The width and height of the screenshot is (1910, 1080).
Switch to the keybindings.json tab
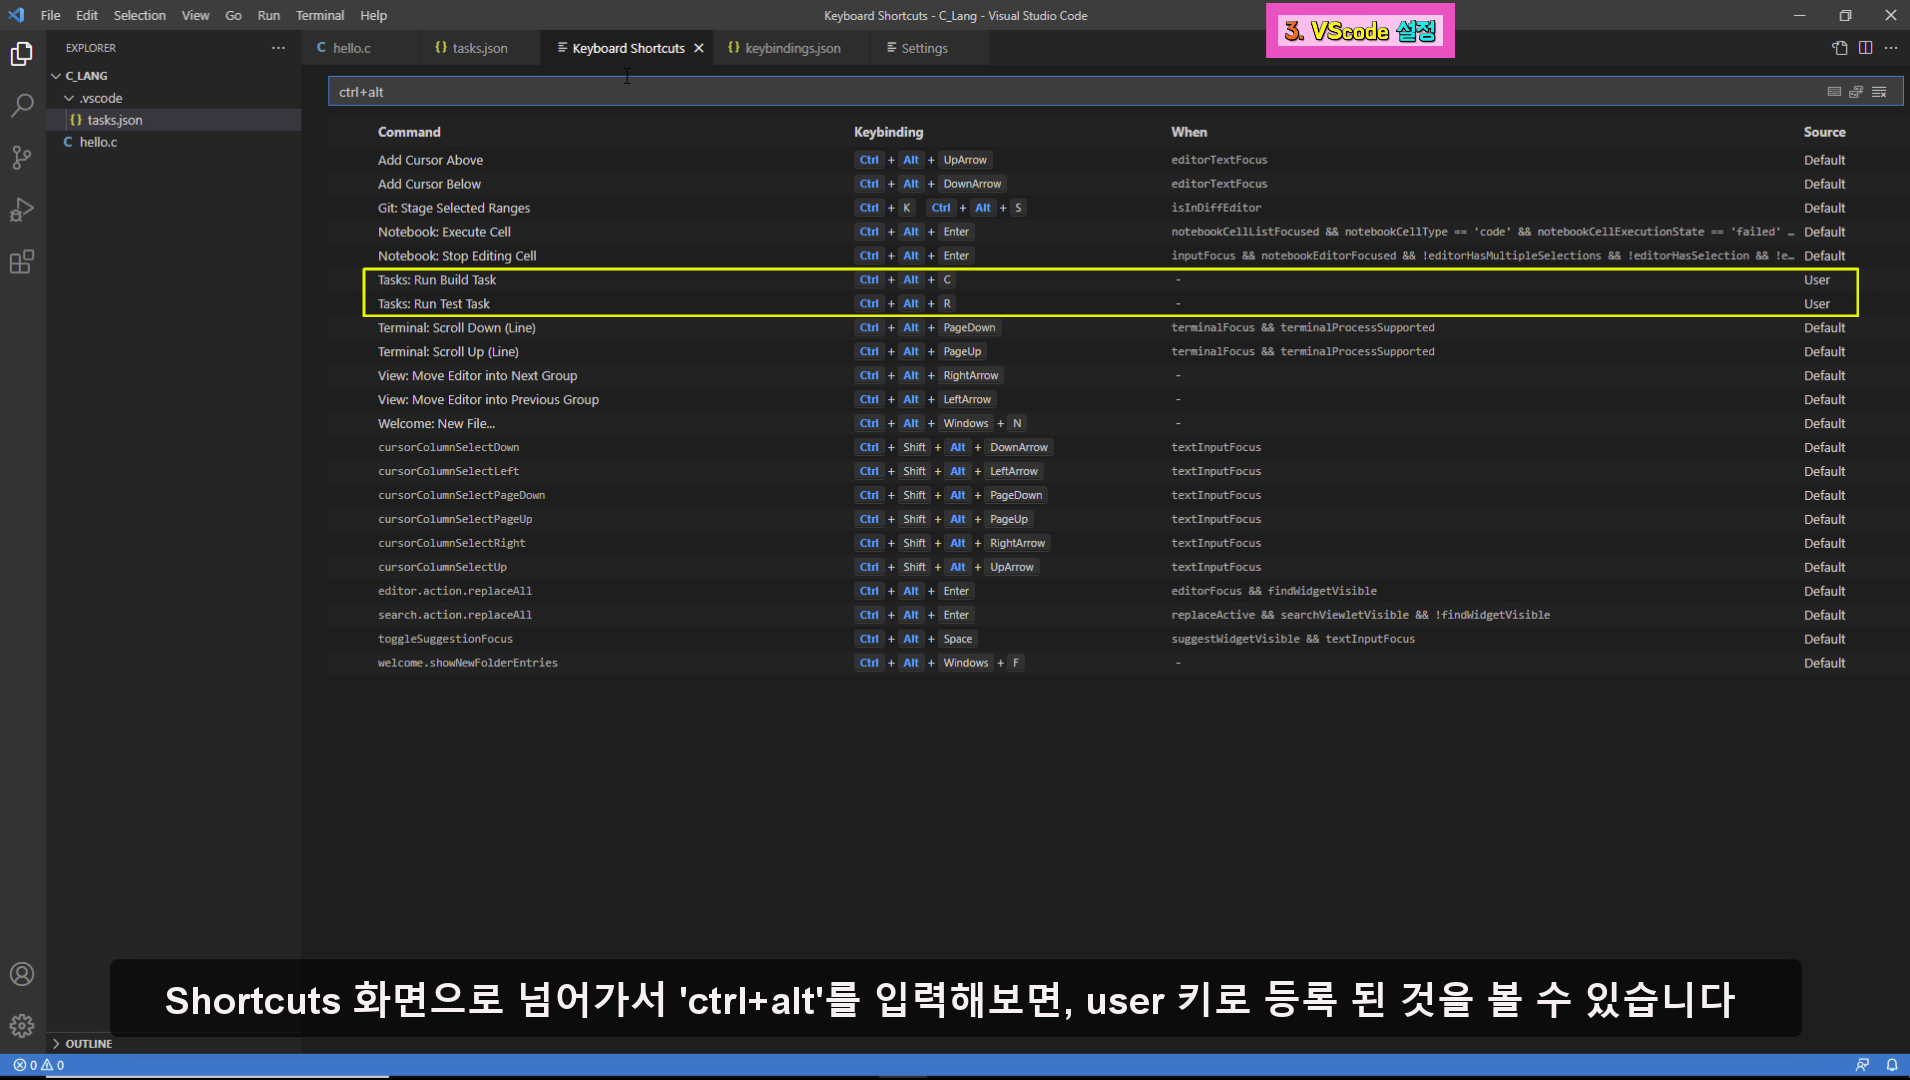pyautogui.click(x=792, y=48)
